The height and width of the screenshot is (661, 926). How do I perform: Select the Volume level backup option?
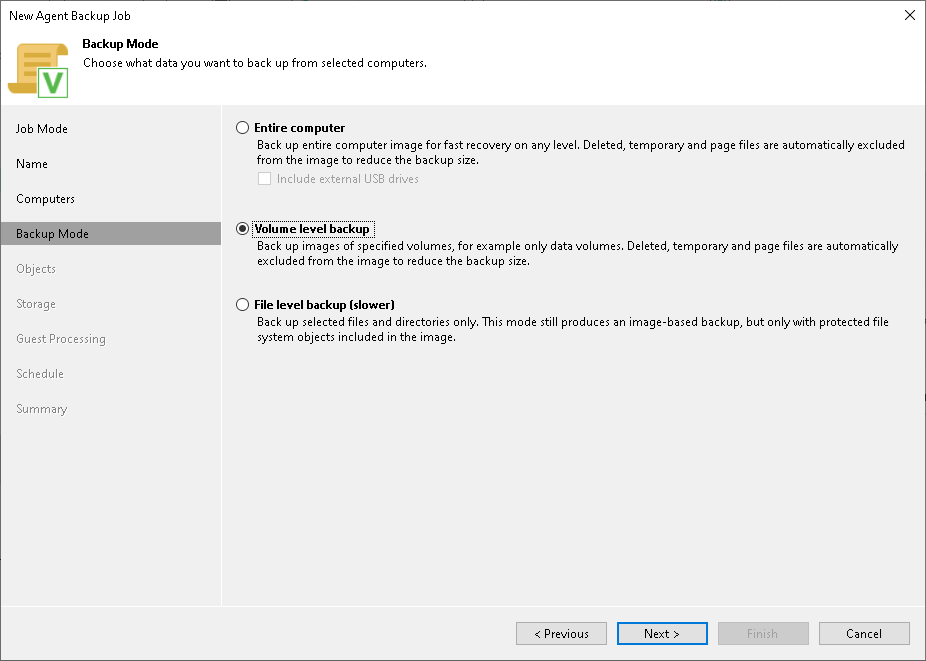[x=241, y=228]
